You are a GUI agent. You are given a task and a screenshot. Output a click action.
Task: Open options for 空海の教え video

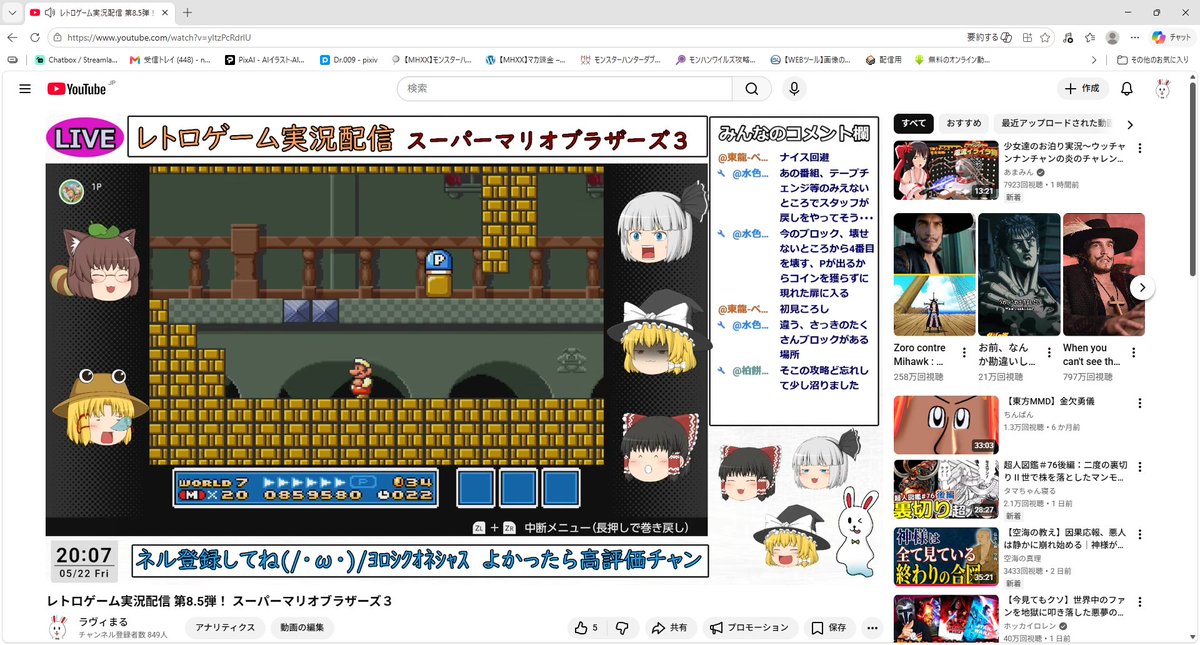[1139, 534]
